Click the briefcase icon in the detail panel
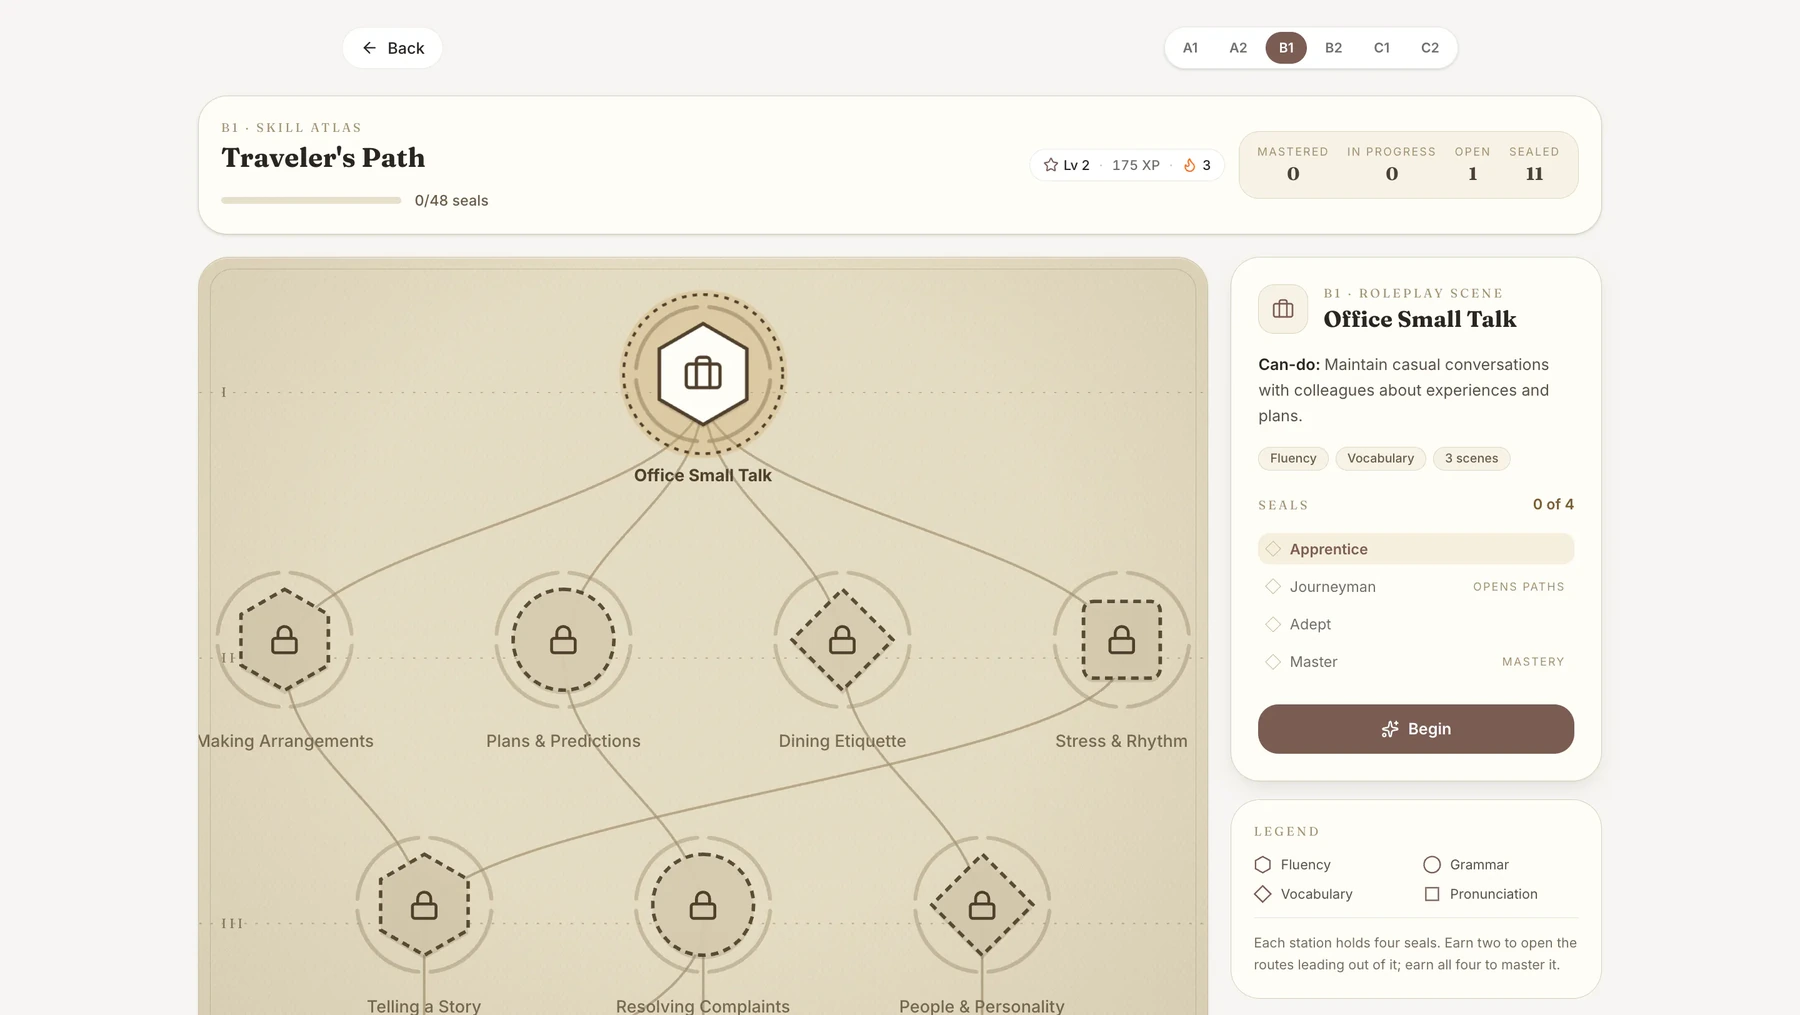The height and width of the screenshot is (1015, 1800). click(x=1283, y=309)
